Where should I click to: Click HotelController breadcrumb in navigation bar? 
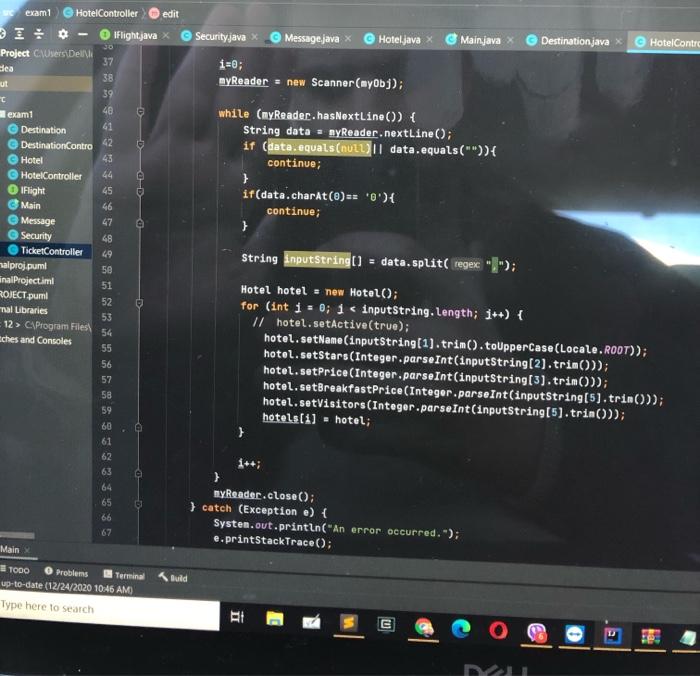click(x=100, y=13)
